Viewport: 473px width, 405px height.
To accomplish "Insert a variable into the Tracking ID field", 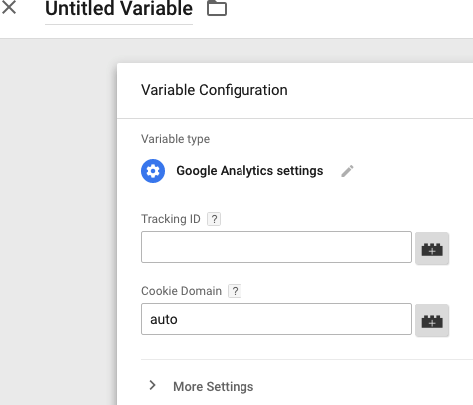I will click(x=432, y=249).
